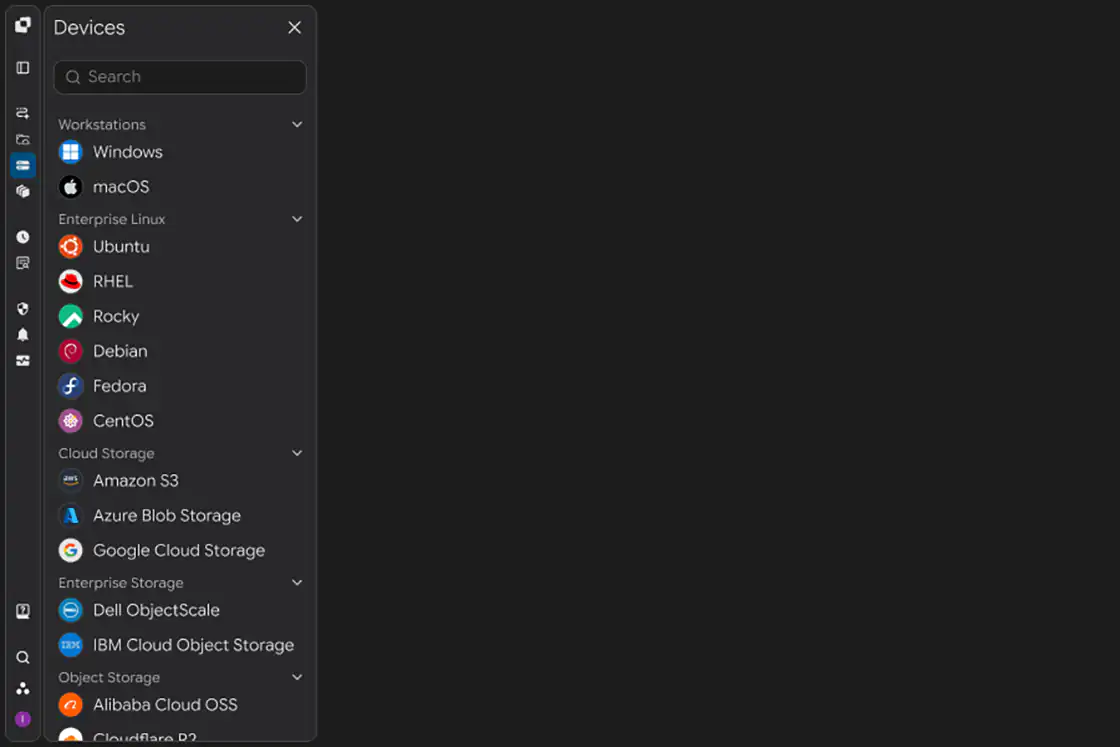Collapse the Workstations section
This screenshot has width=1120, height=747.
tap(297, 124)
